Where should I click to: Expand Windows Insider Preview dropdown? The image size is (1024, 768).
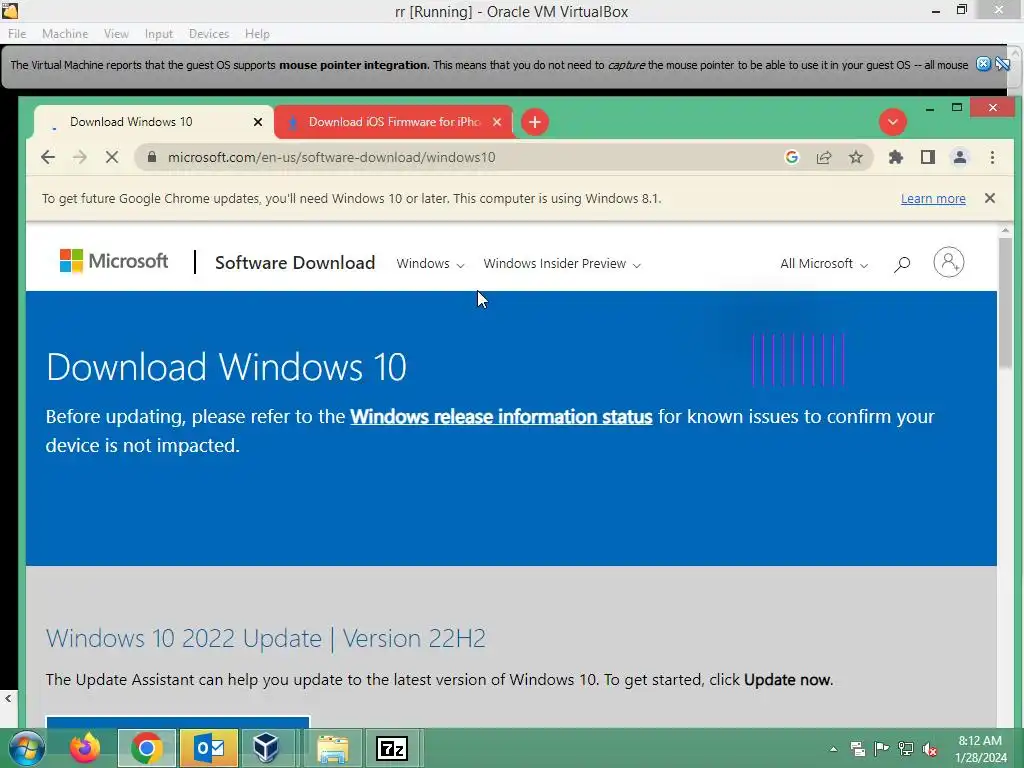[x=562, y=264]
